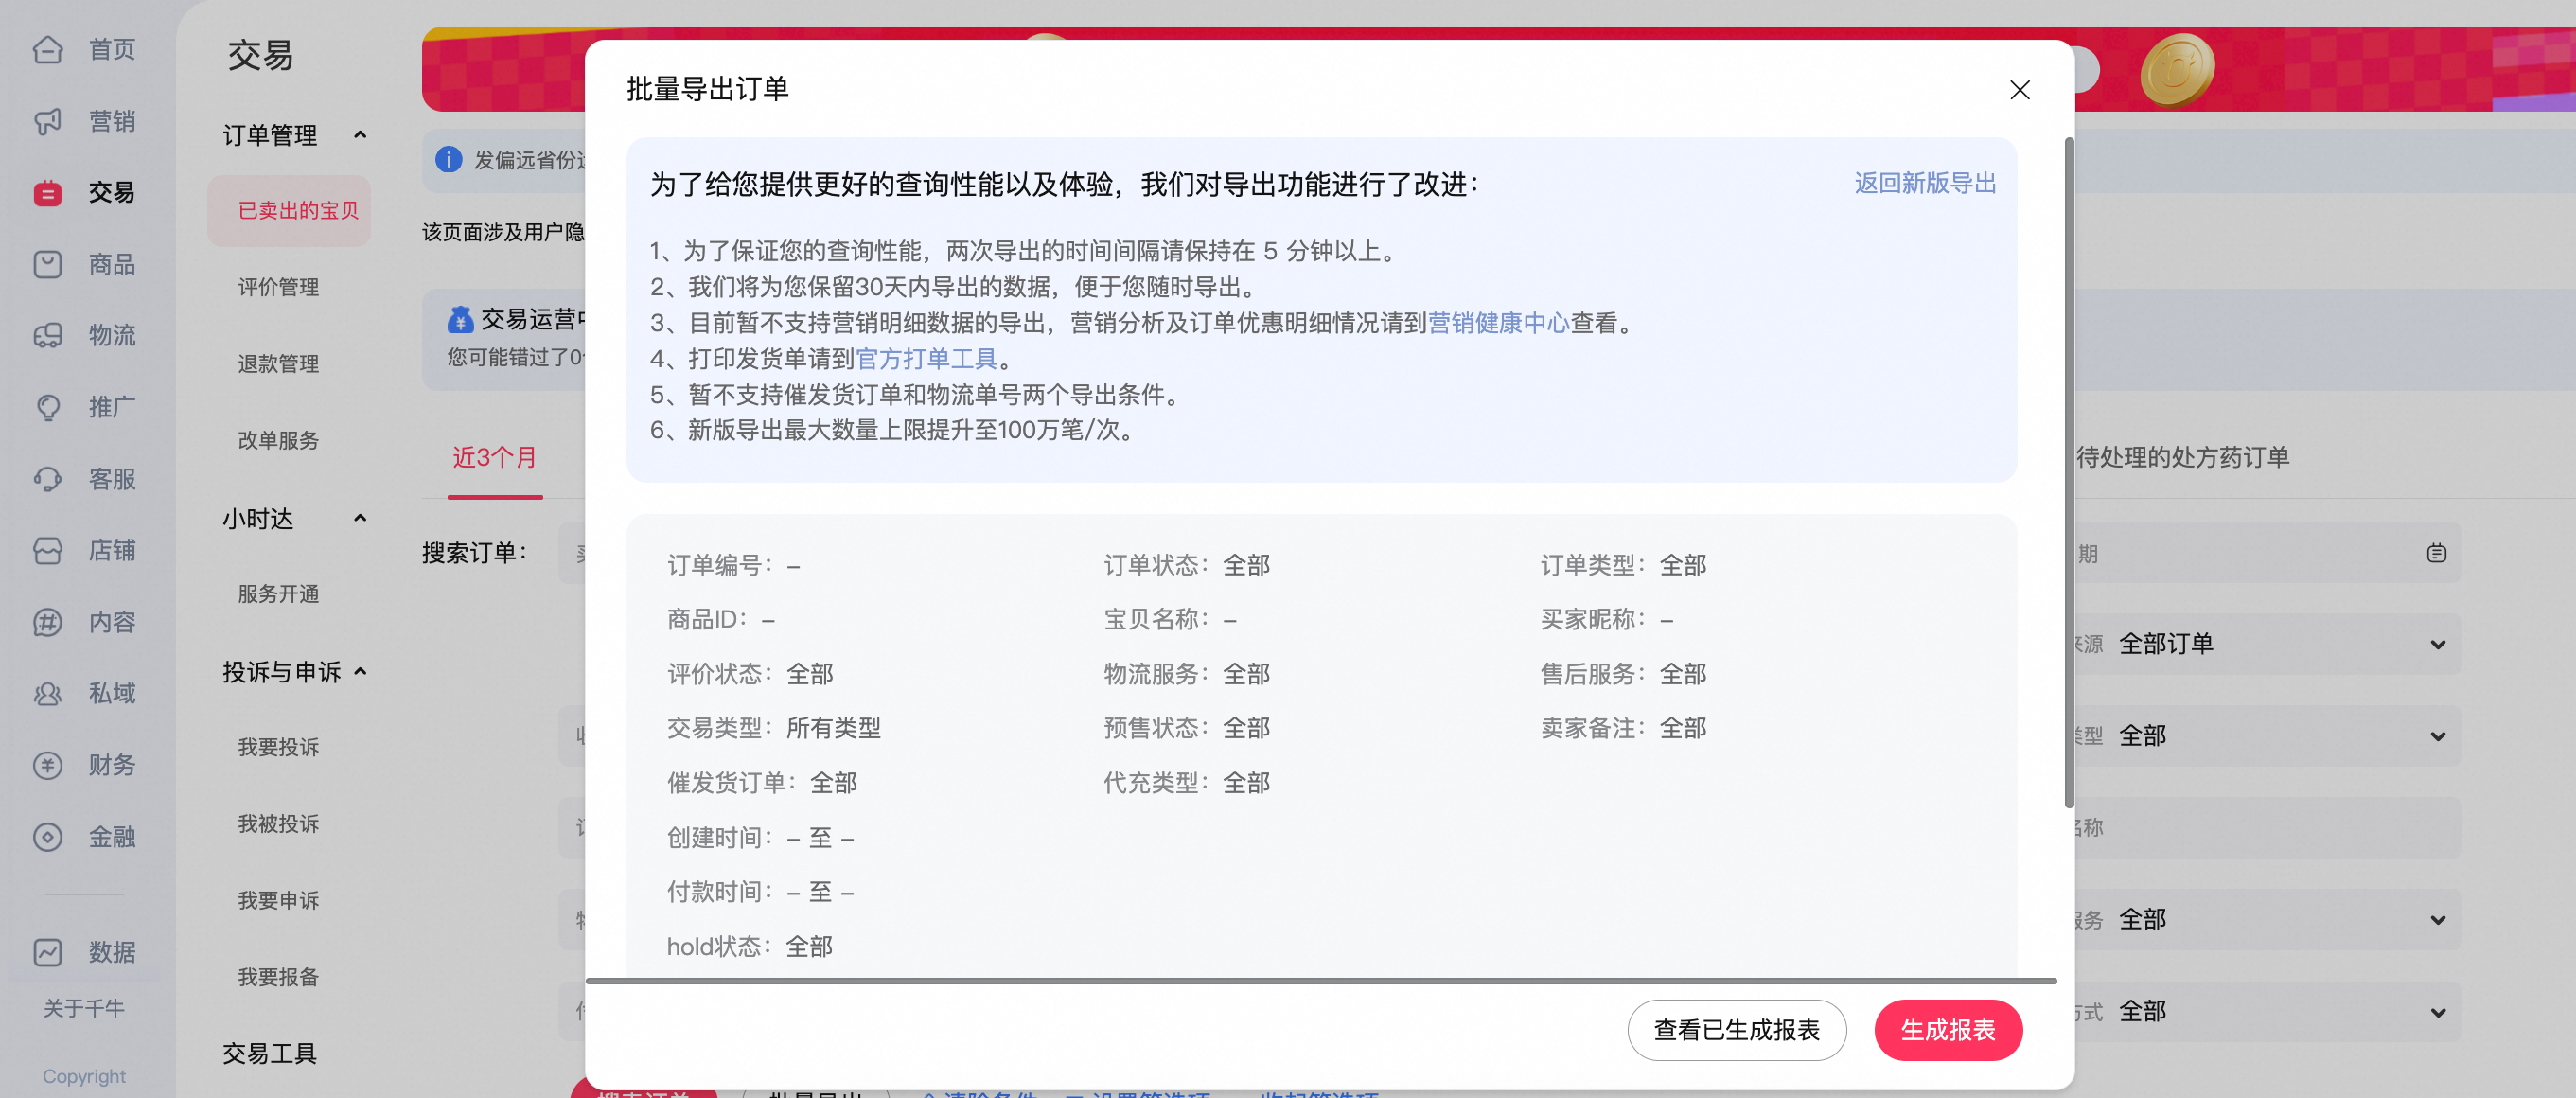This screenshot has height=1098, width=2576.
Task: Click the 生成报表 button
Action: (1947, 1030)
